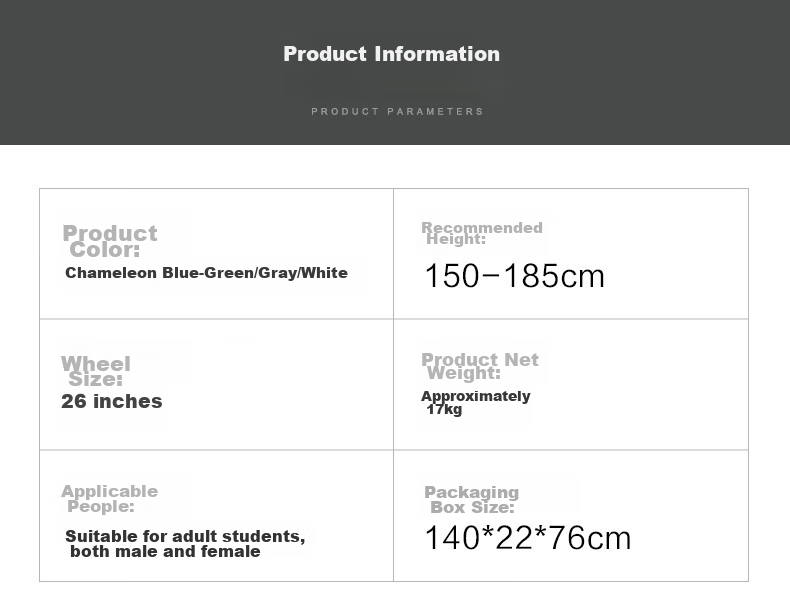The width and height of the screenshot is (790, 615).
Task: Click Chameleon Blue-Green/Gray/White text
Action: tap(206, 272)
